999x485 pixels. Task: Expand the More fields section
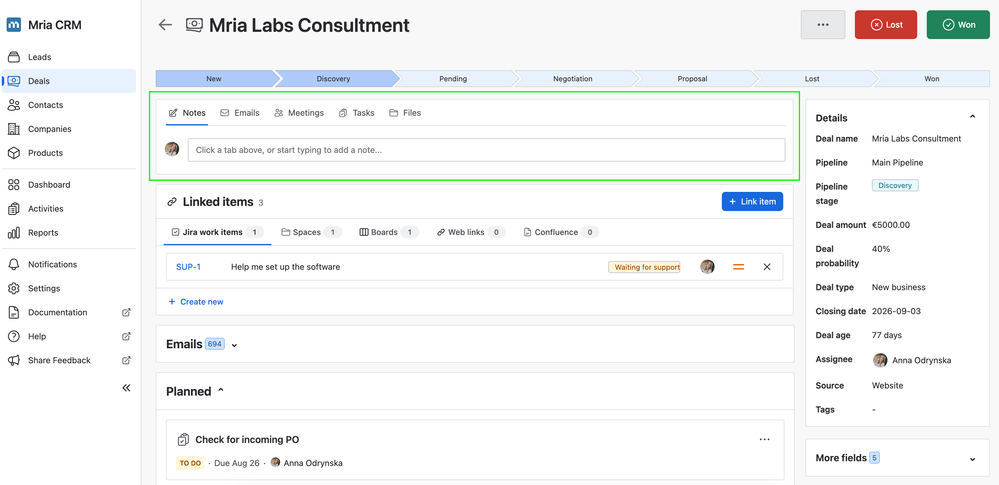[x=896, y=458]
